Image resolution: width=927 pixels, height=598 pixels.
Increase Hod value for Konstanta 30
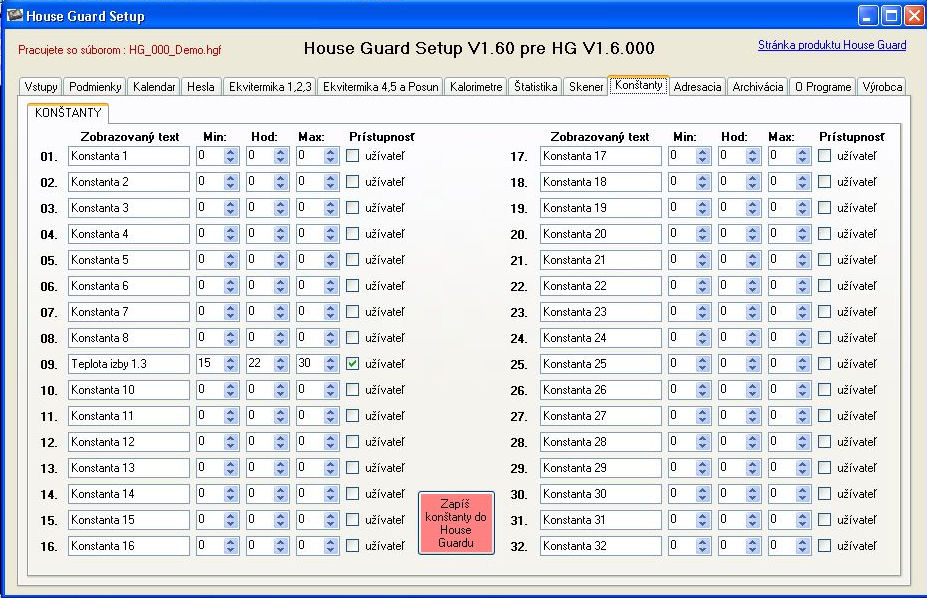(x=753, y=490)
